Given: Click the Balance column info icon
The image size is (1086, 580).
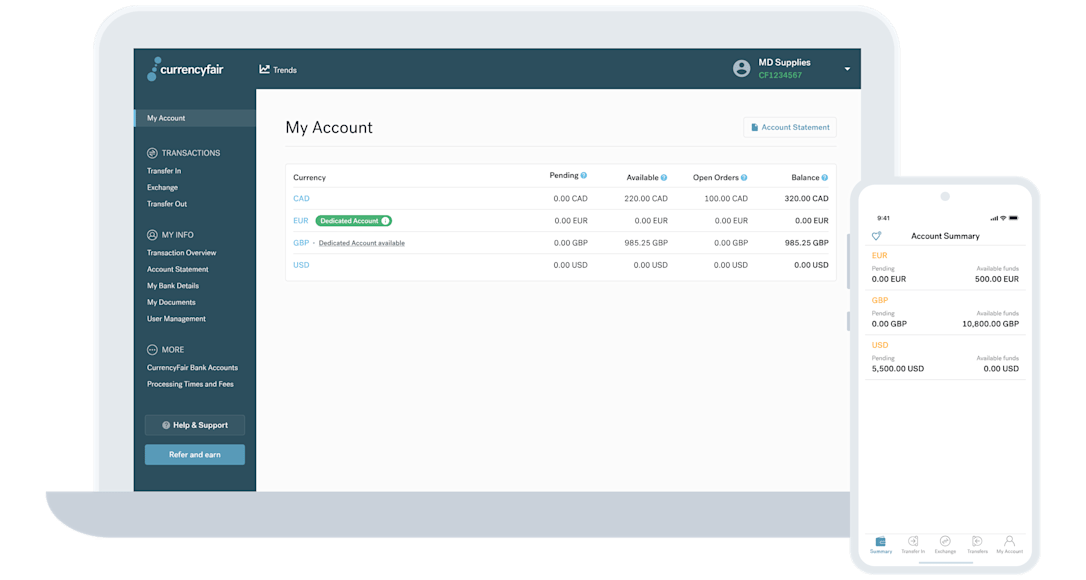Looking at the screenshot, I should 822,175.
